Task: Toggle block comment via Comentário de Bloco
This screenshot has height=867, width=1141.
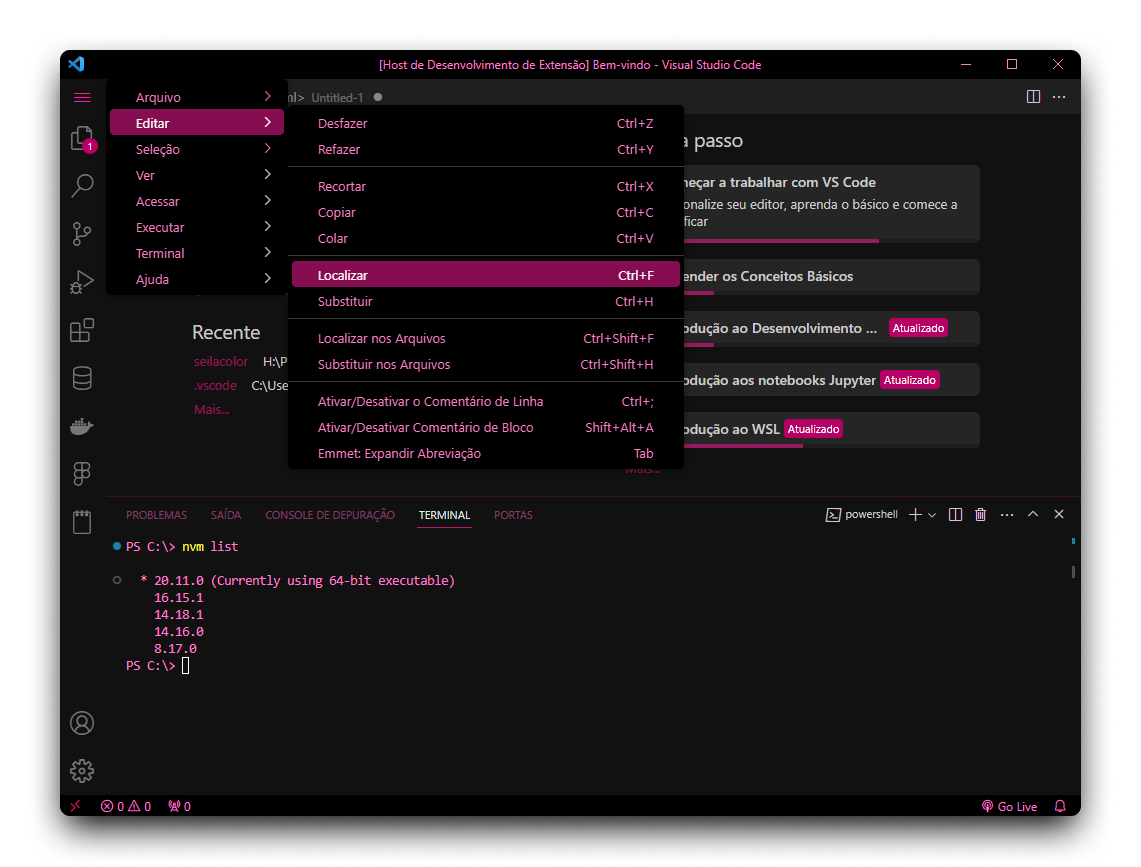Action: pos(485,427)
